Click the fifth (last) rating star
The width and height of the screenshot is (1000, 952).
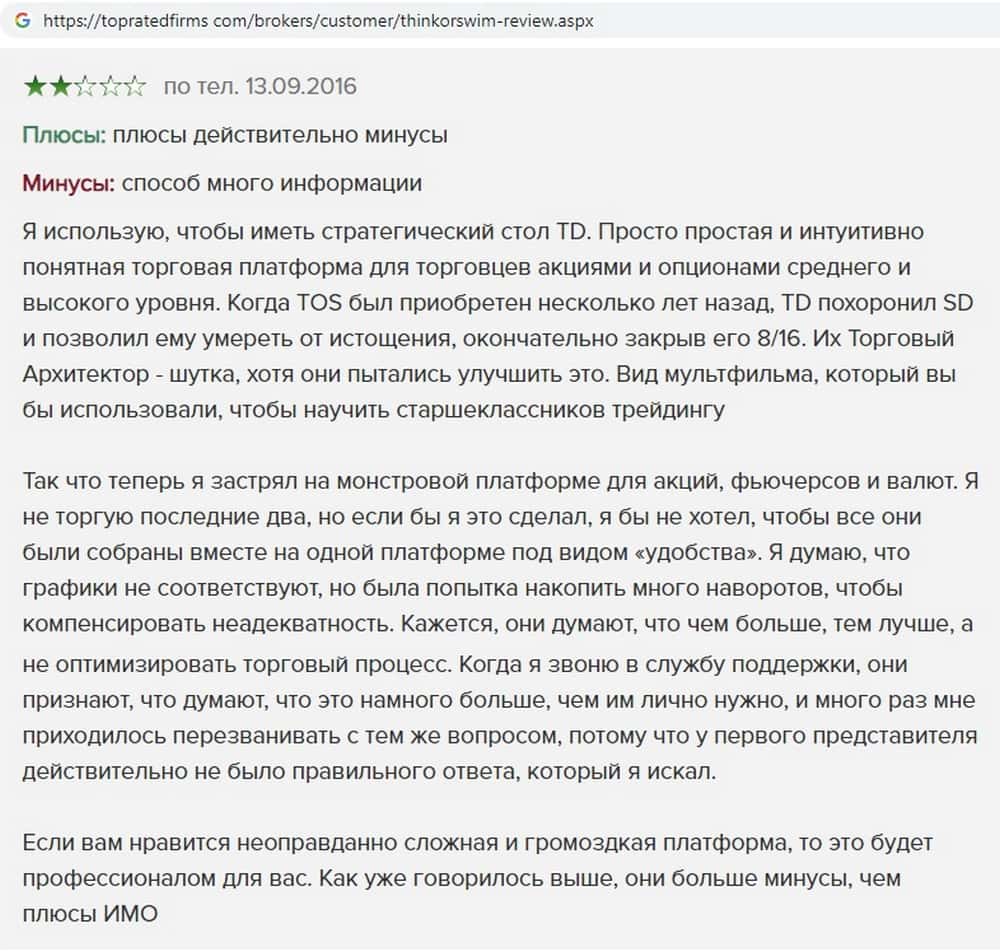134,87
